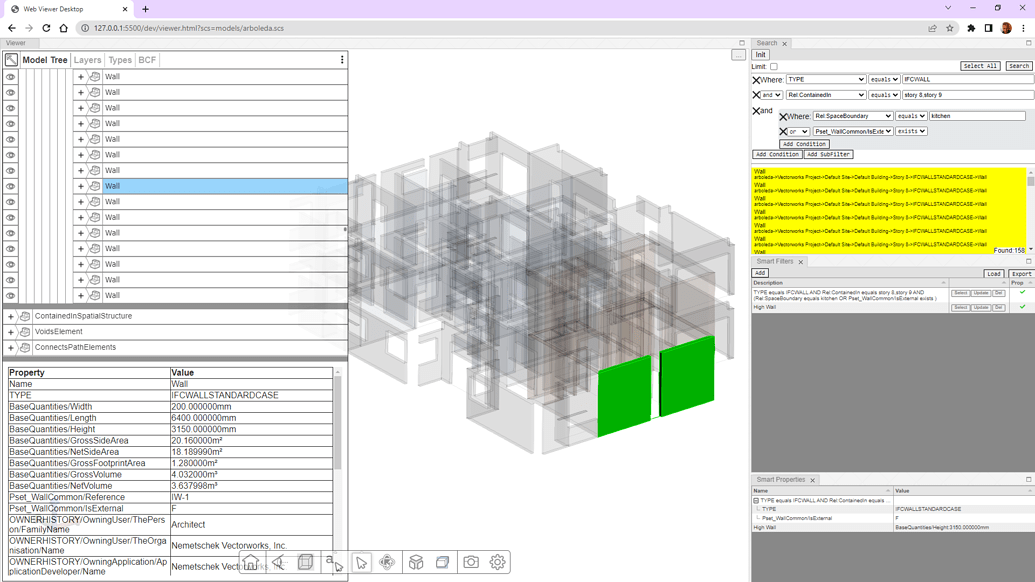Click the Select All button

click(980, 66)
